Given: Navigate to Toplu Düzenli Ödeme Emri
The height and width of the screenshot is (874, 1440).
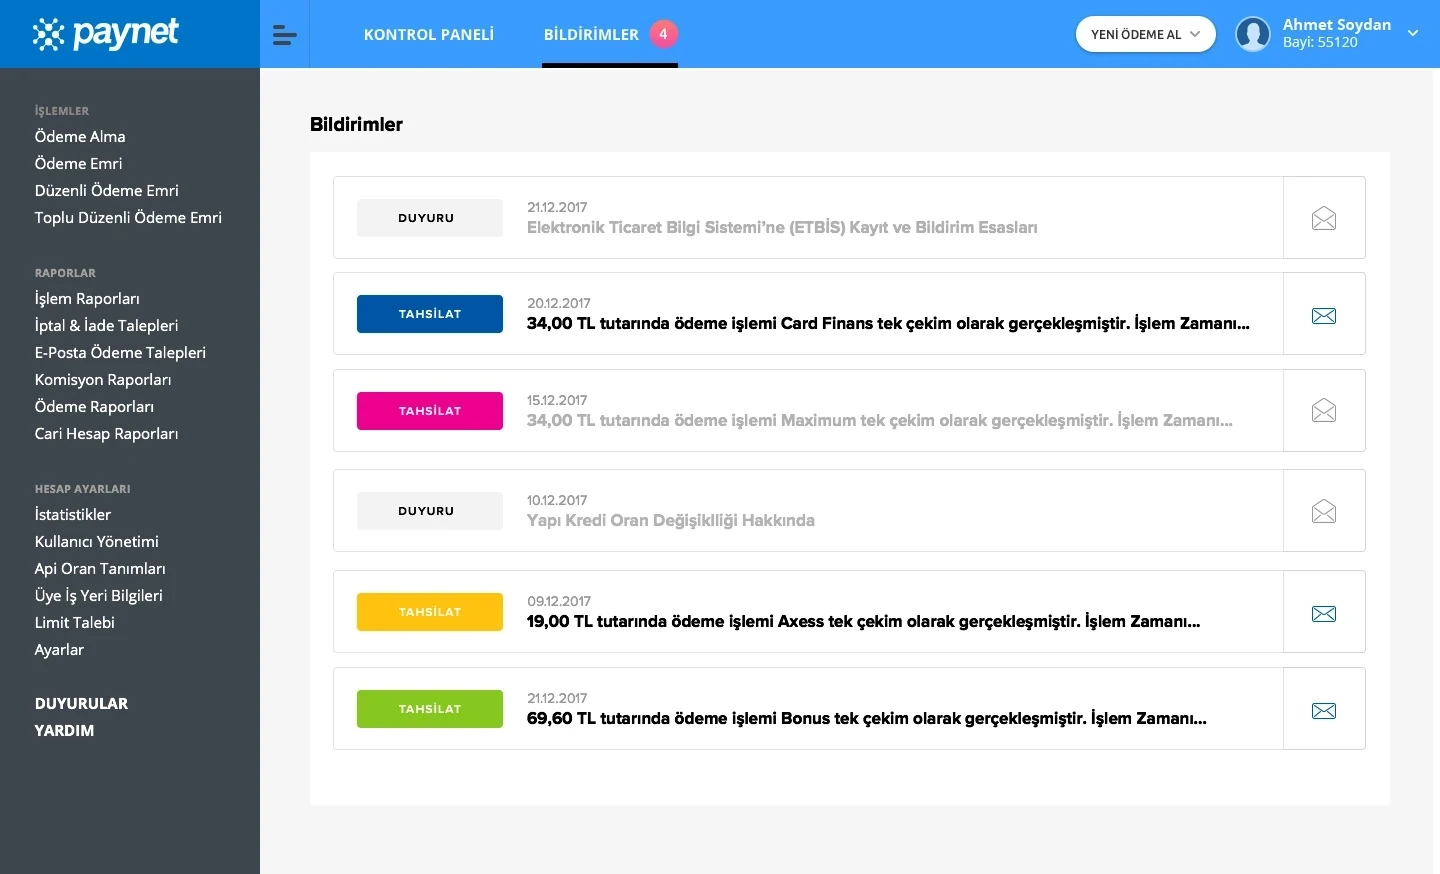Looking at the screenshot, I should point(128,217).
